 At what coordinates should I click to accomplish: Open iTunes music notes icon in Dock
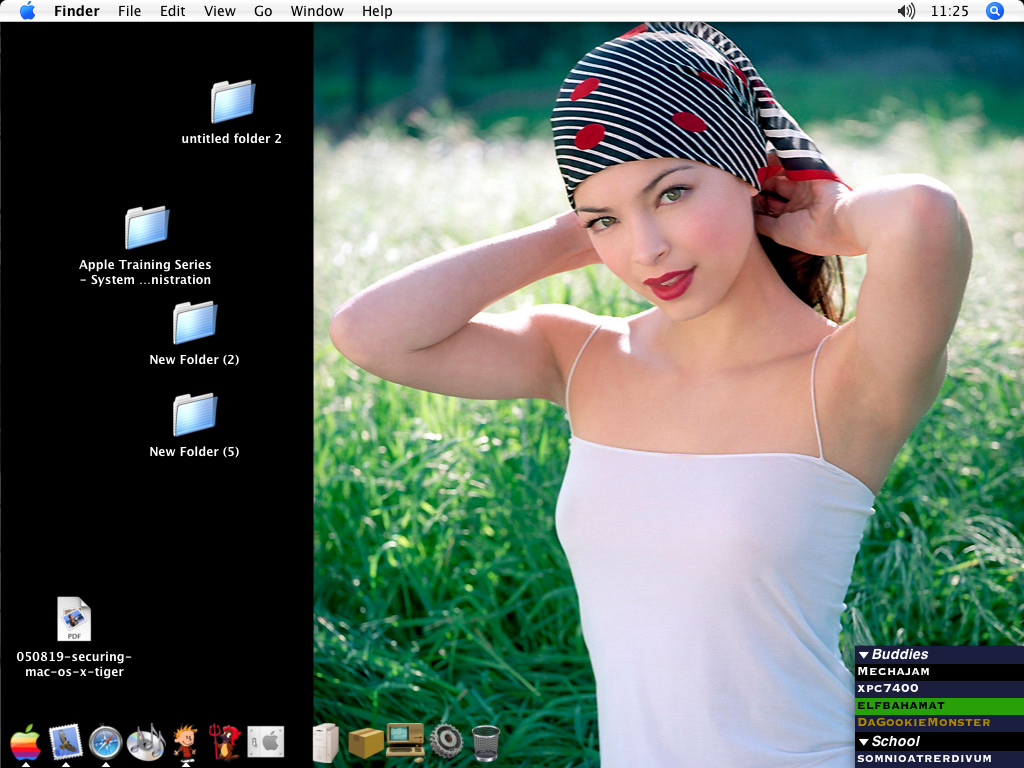[x=146, y=743]
